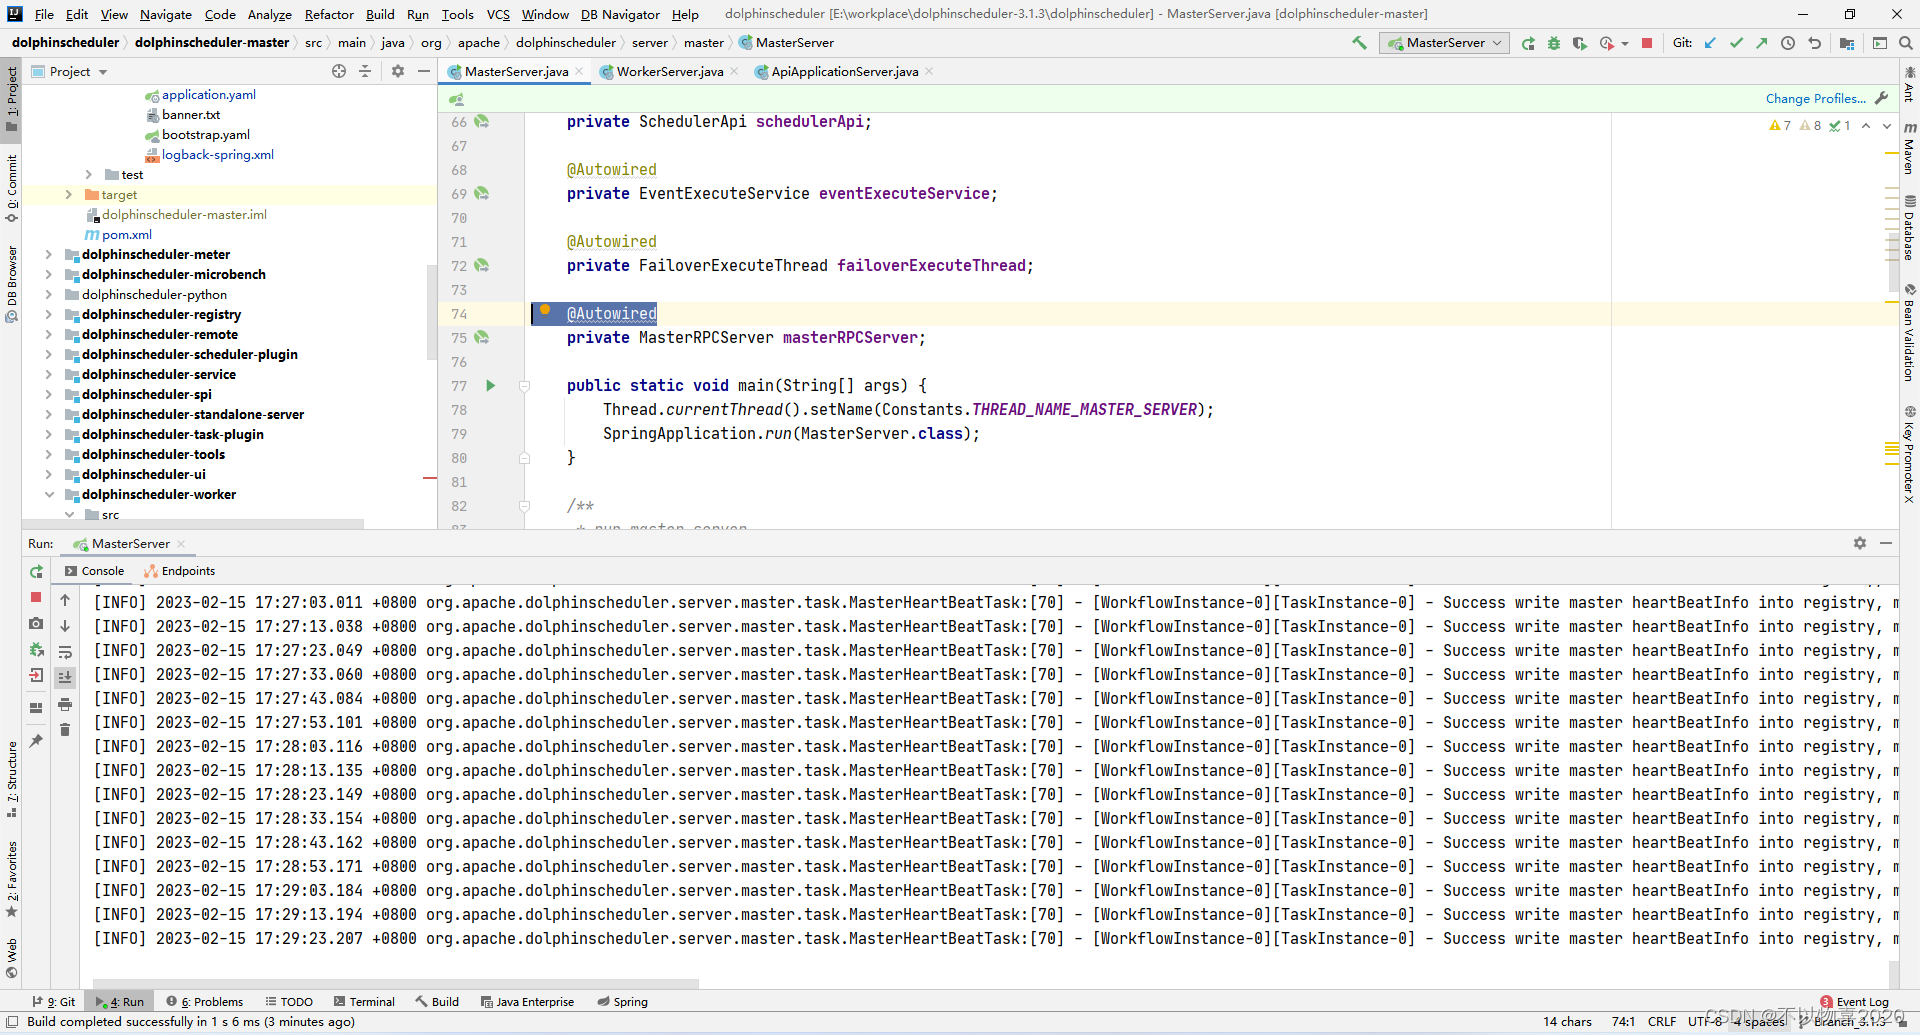1920x1035 pixels.
Task: Expand dolphinscheduler-ui module
Action: [x=48, y=475]
